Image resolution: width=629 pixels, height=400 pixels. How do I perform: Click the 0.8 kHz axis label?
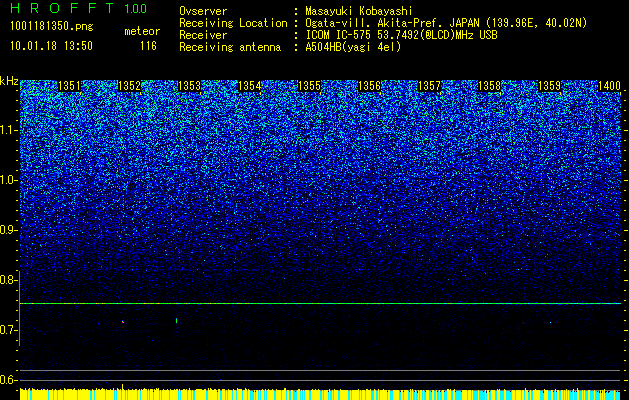point(9,280)
